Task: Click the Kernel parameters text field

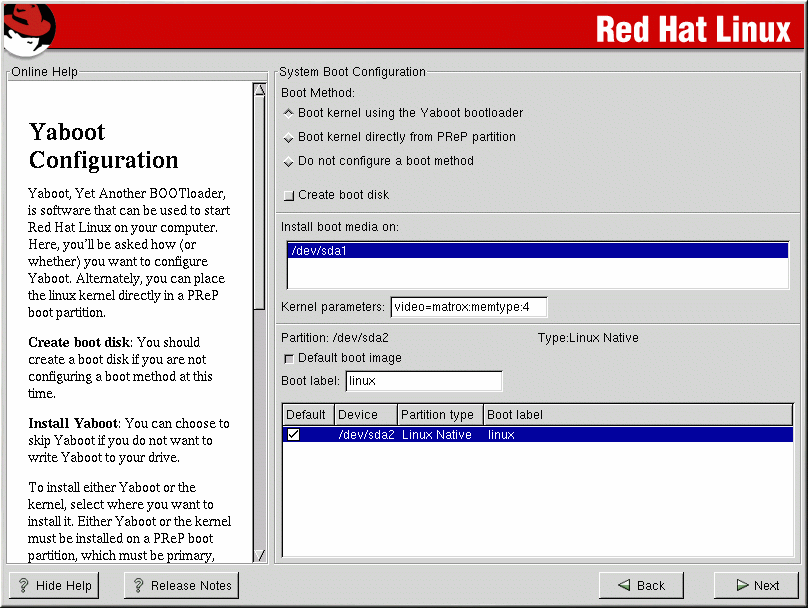Action: (468, 306)
